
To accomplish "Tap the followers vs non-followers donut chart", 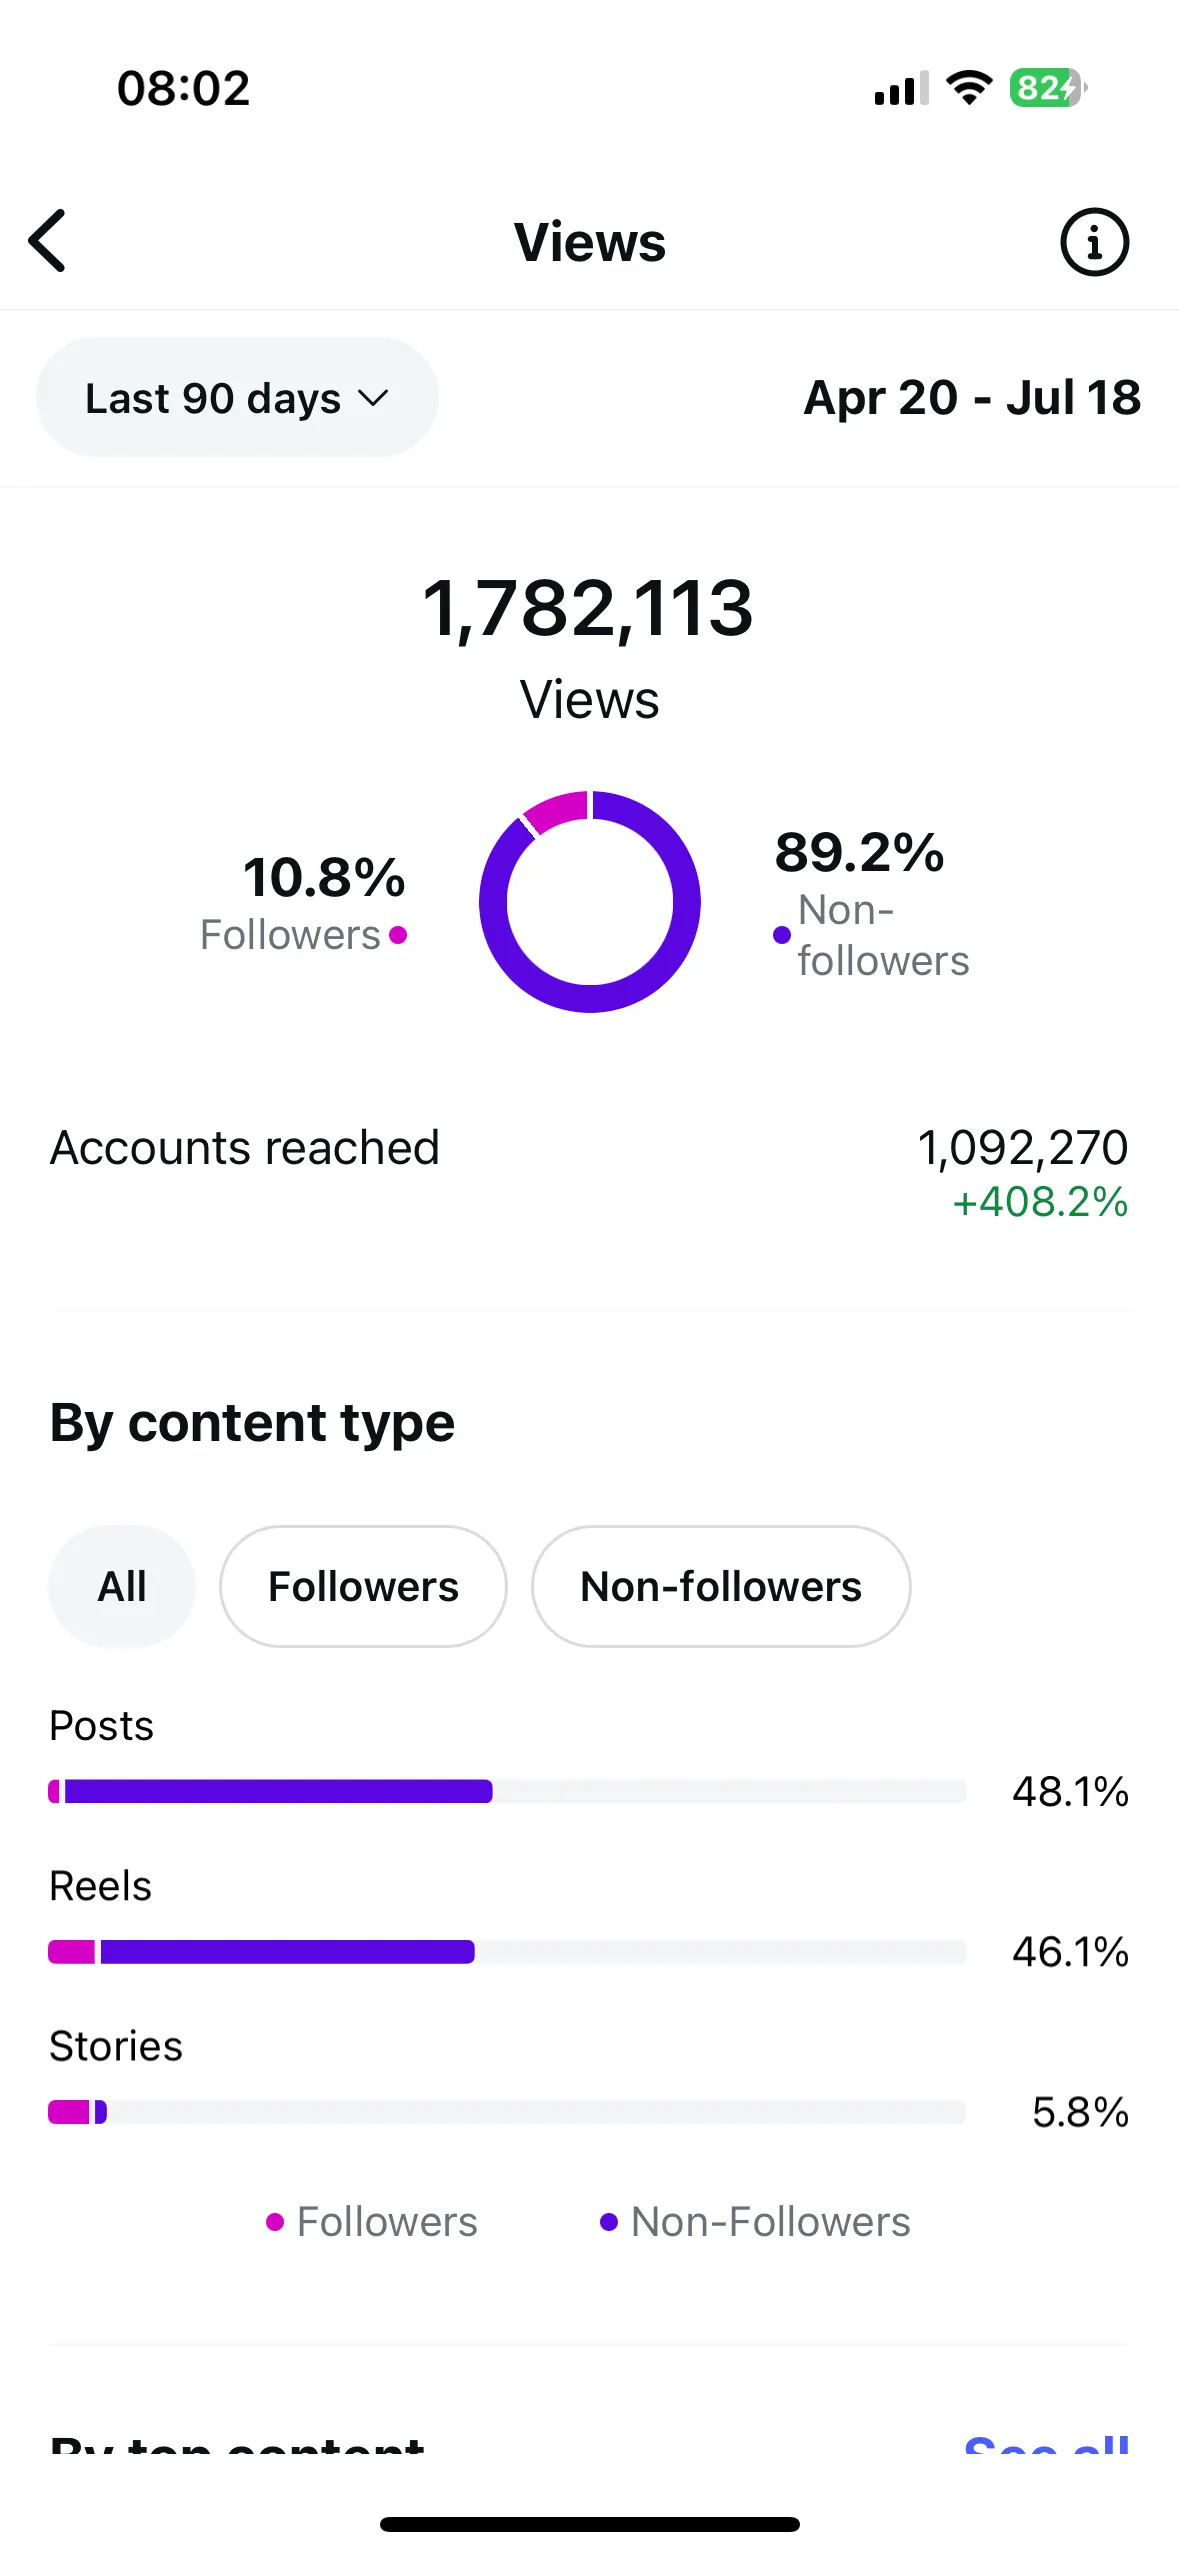I will point(590,901).
